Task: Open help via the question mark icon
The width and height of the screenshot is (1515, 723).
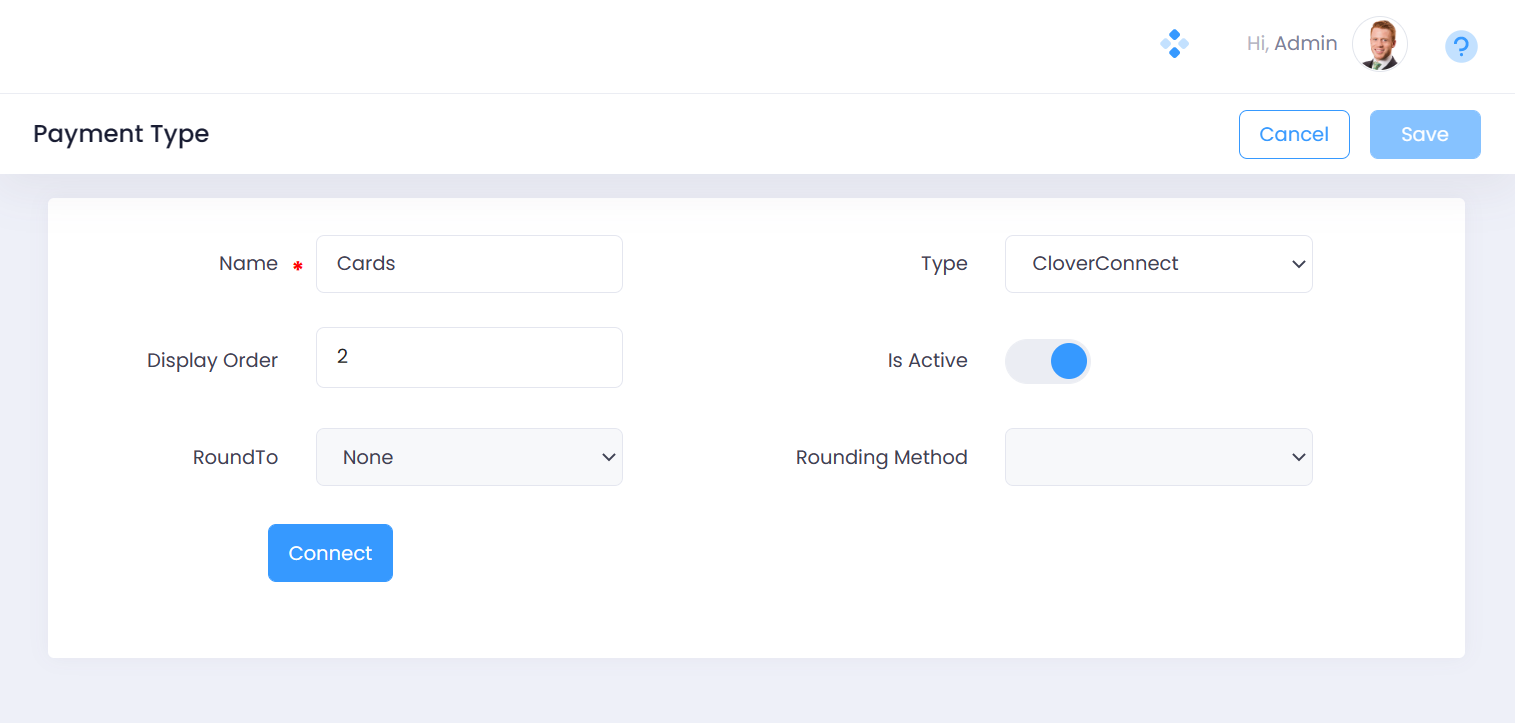Action: [x=1461, y=46]
